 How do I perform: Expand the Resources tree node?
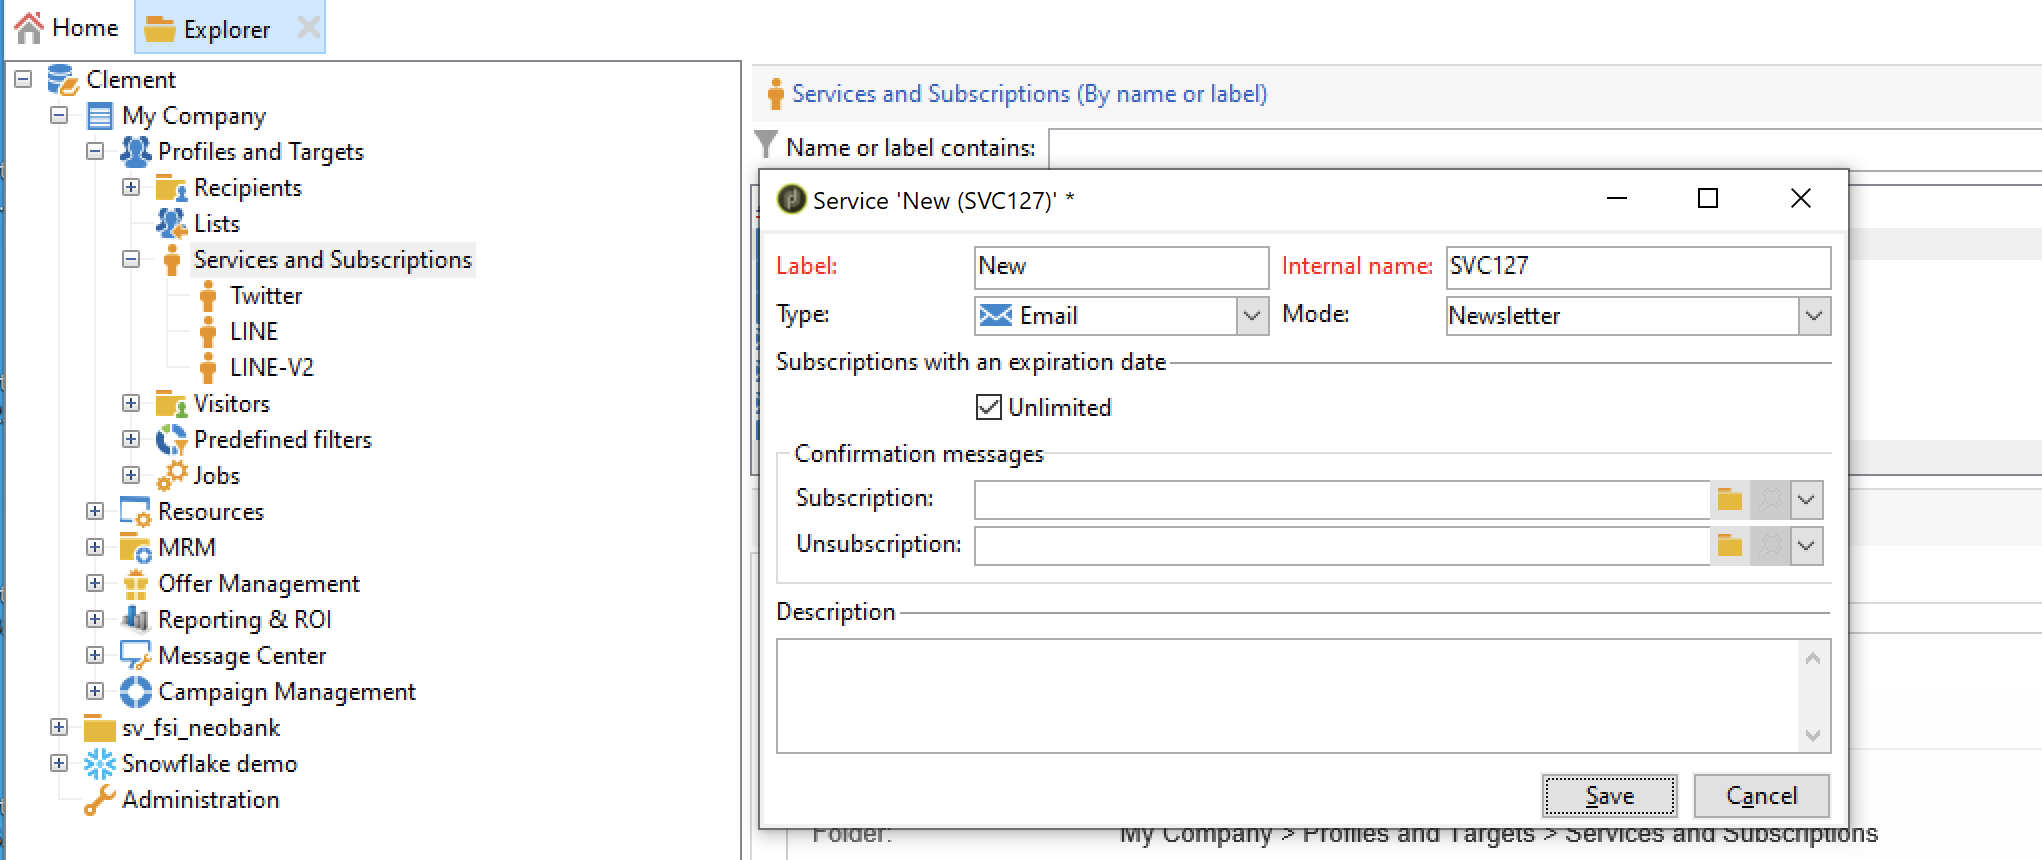[95, 511]
